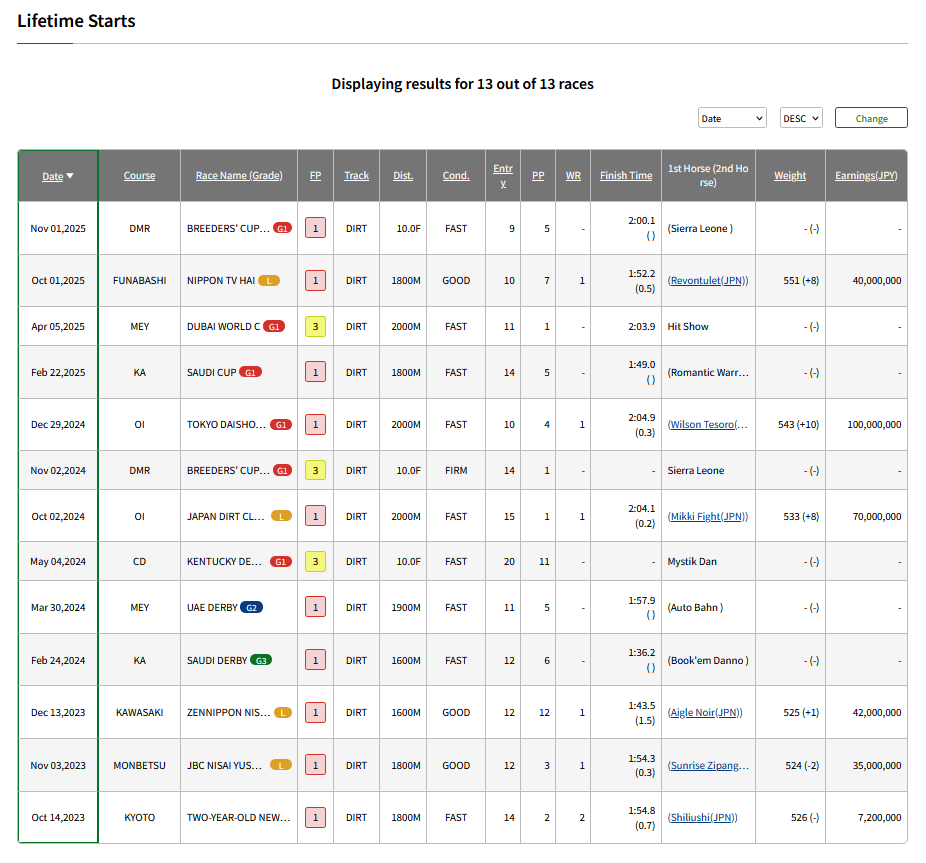
Task: Sort by PP column header
Action: click(538, 175)
